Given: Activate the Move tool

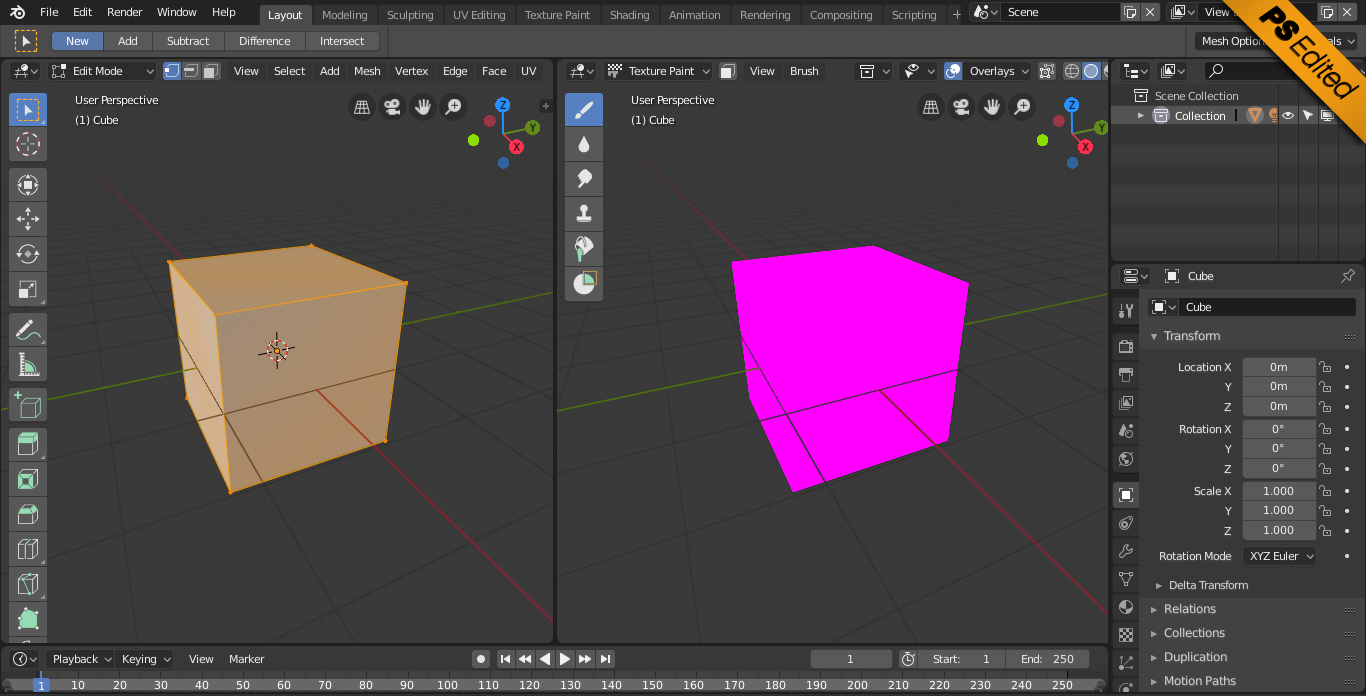Looking at the screenshot, I should [28, 219].
